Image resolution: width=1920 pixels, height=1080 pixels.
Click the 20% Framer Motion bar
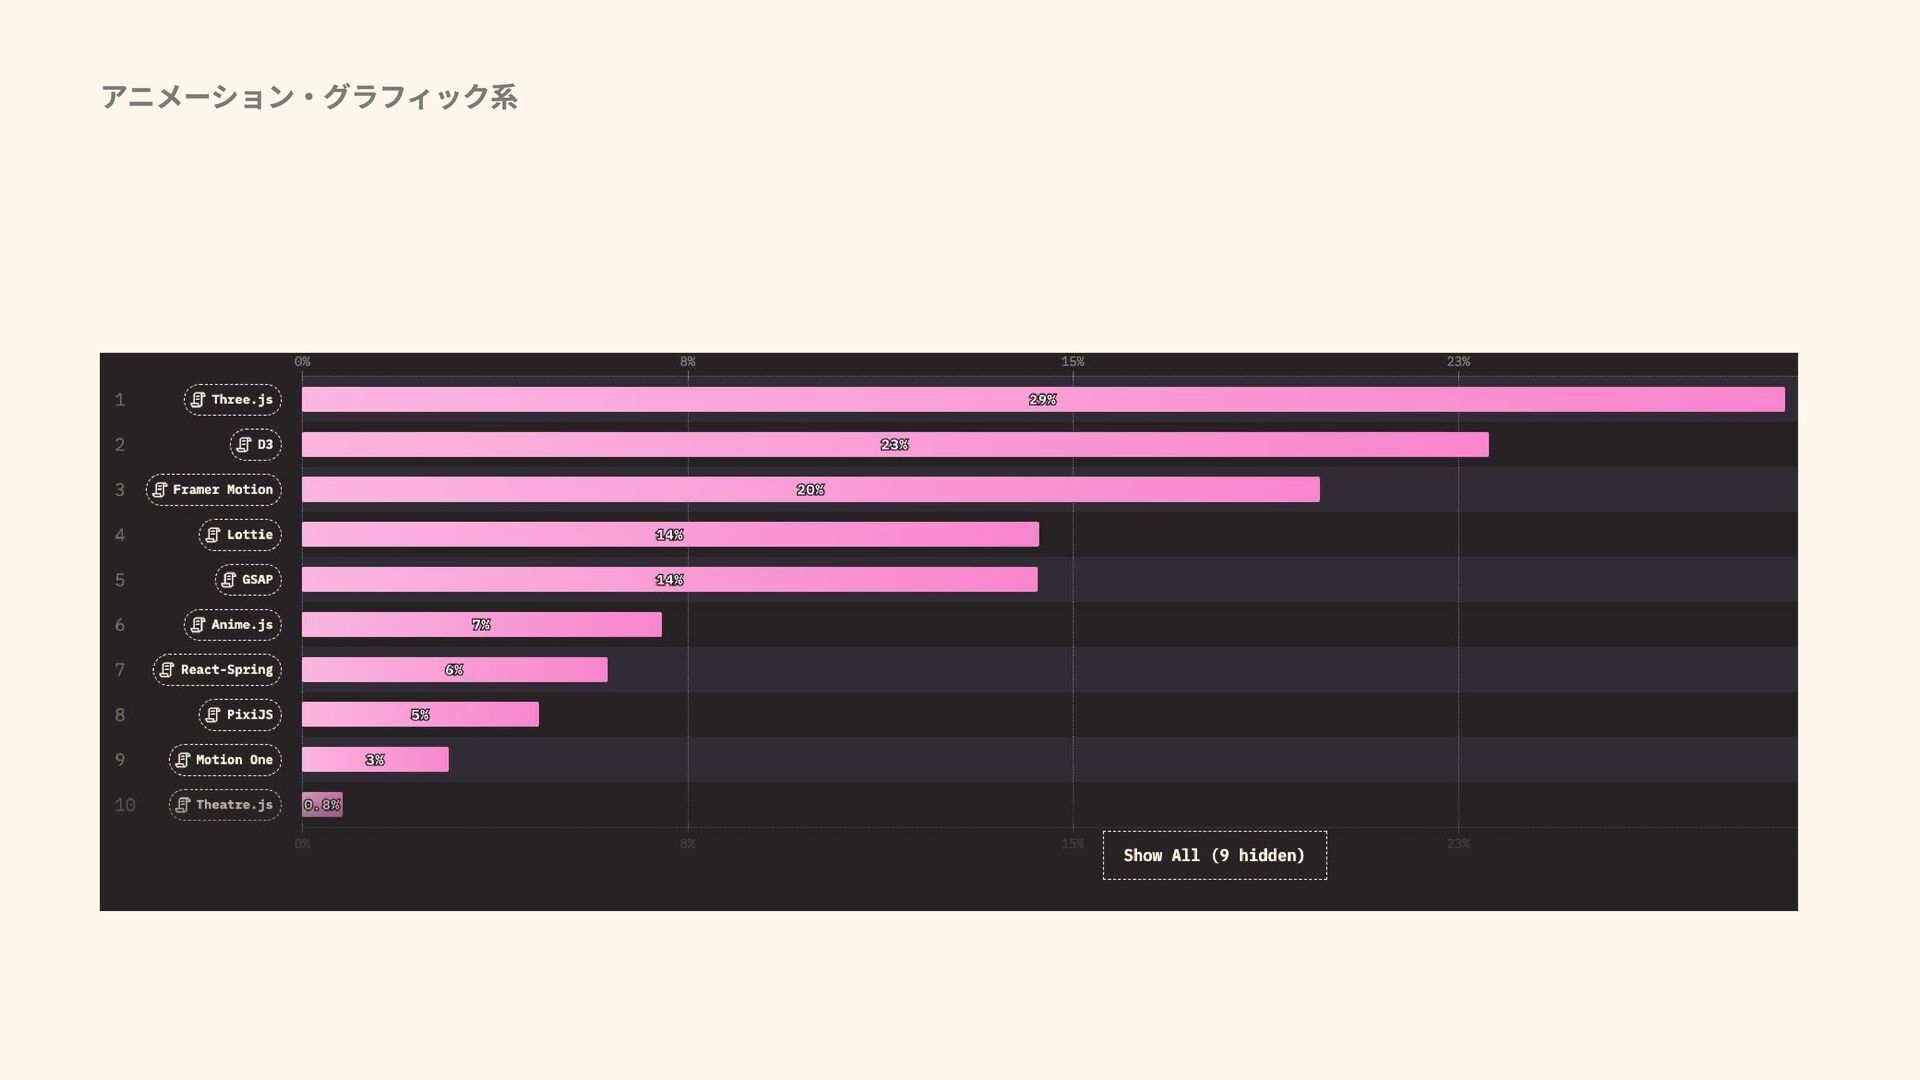[x=811, y=490]
